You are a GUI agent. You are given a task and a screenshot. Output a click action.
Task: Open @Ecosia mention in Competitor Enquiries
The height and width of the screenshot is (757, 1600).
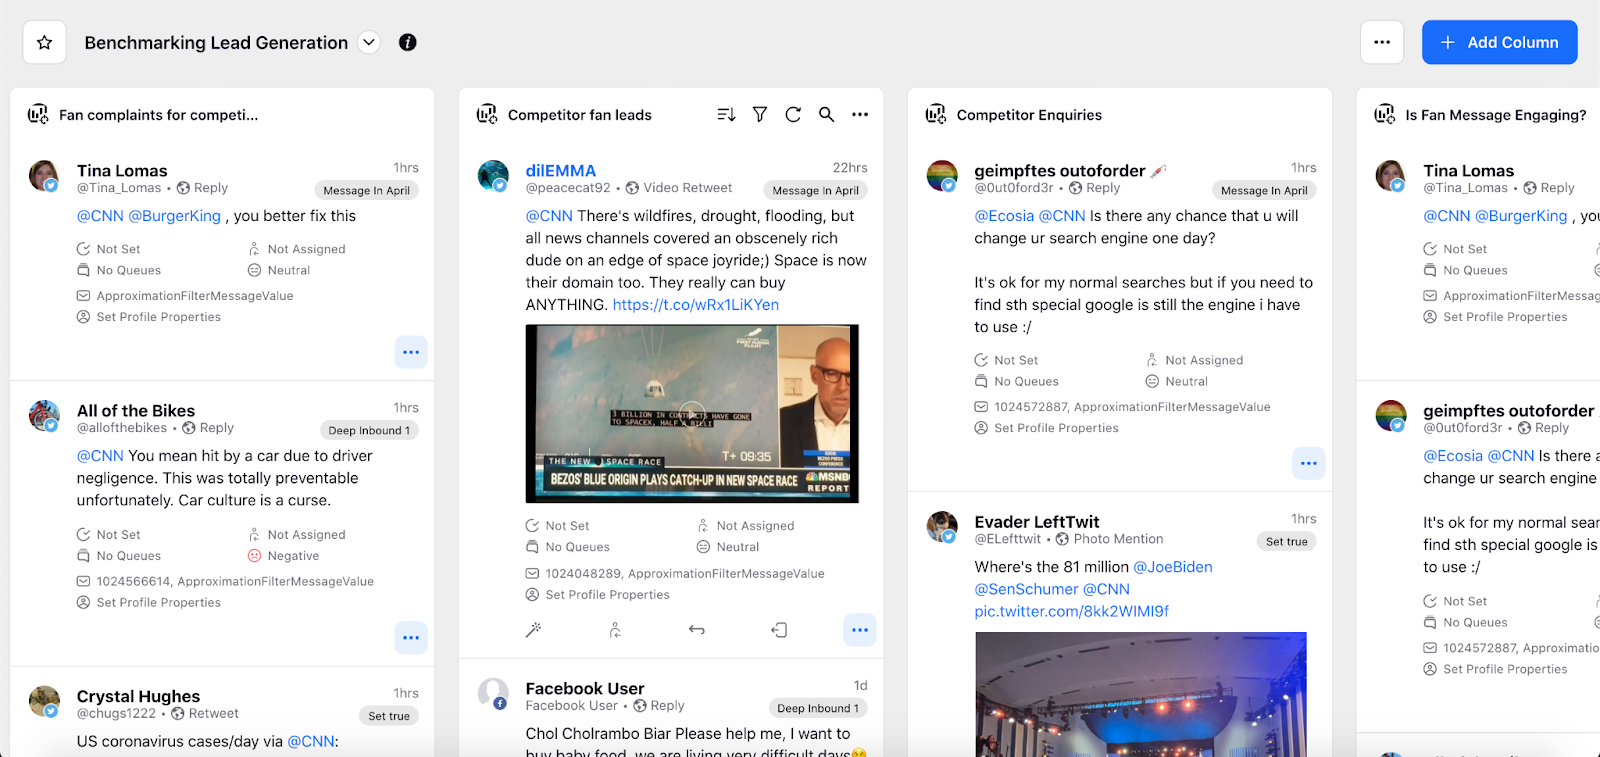coord(1004,216)
